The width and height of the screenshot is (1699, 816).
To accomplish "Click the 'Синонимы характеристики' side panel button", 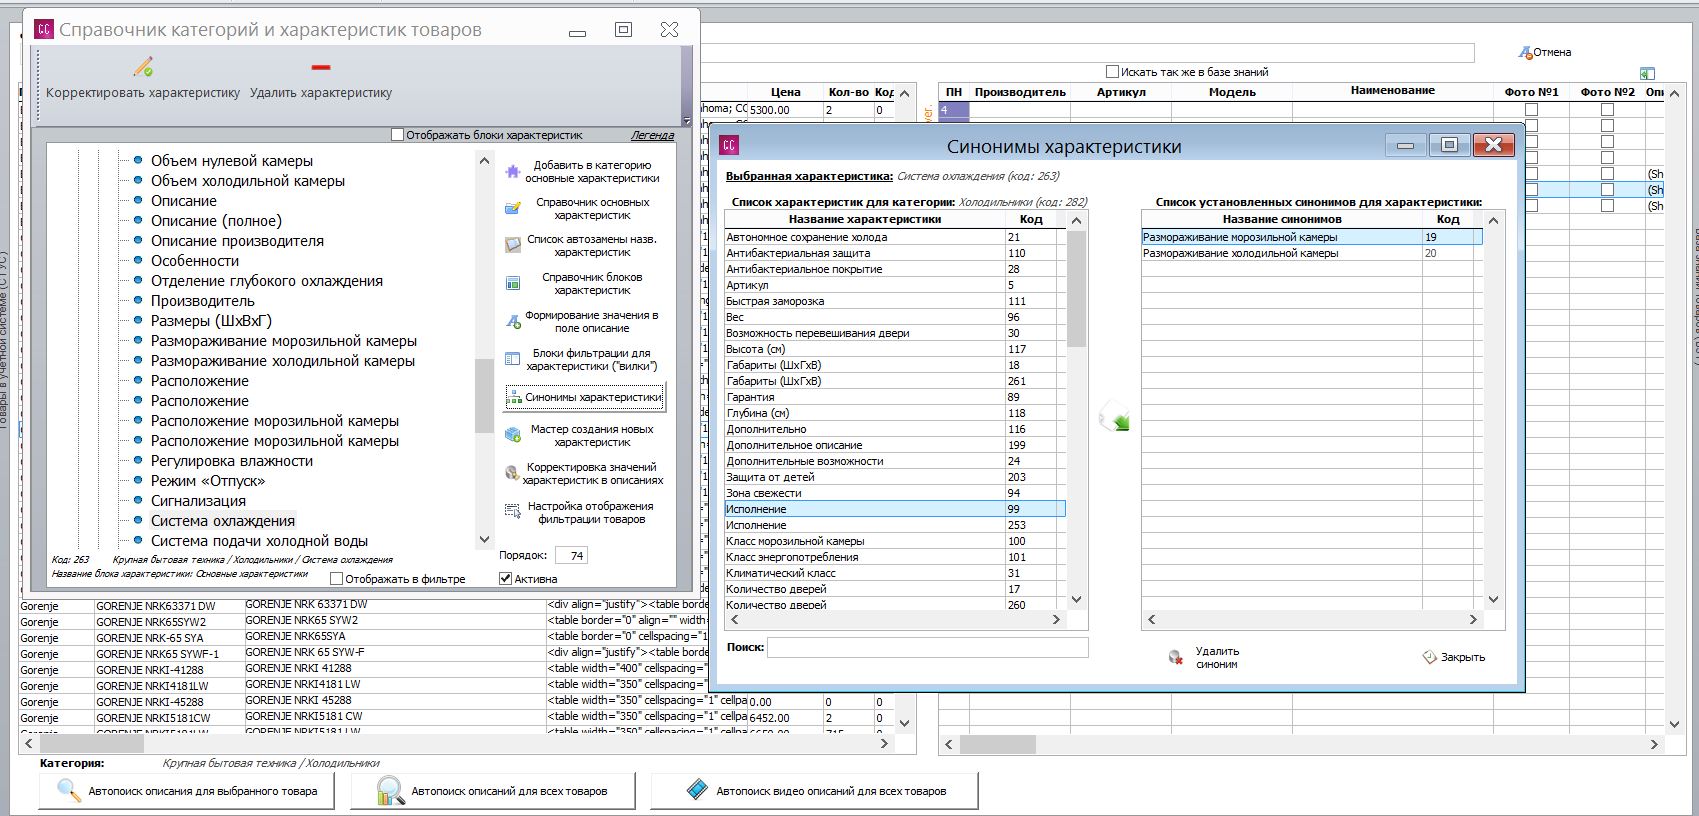I will (584, 397).
